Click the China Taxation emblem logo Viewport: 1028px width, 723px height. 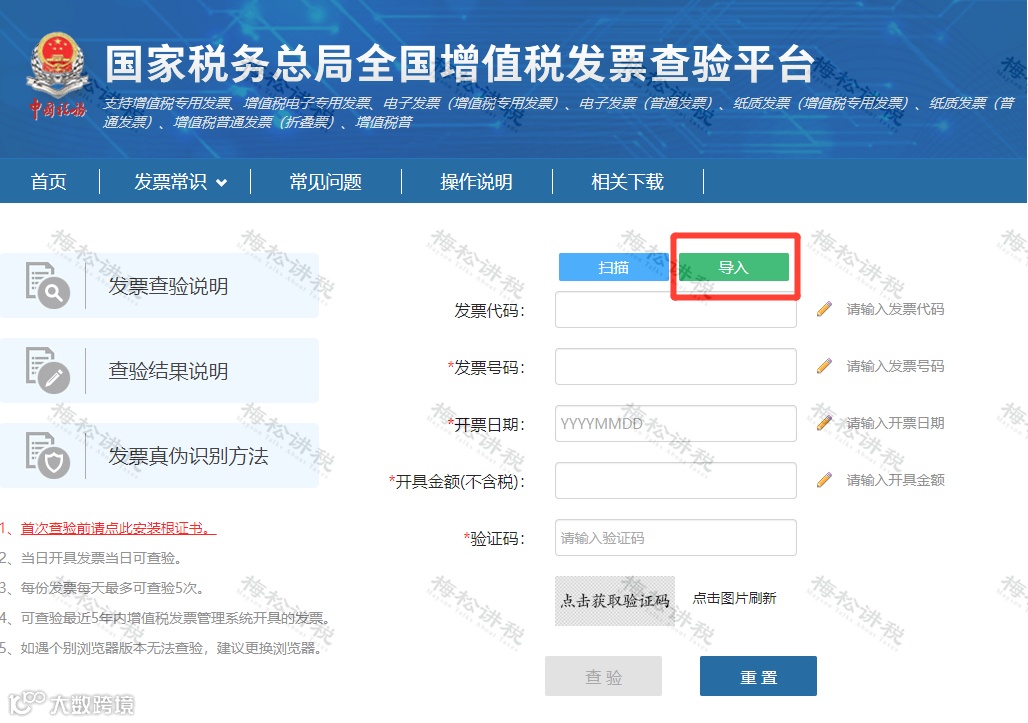pyautogui.click(x=57, y=70)
